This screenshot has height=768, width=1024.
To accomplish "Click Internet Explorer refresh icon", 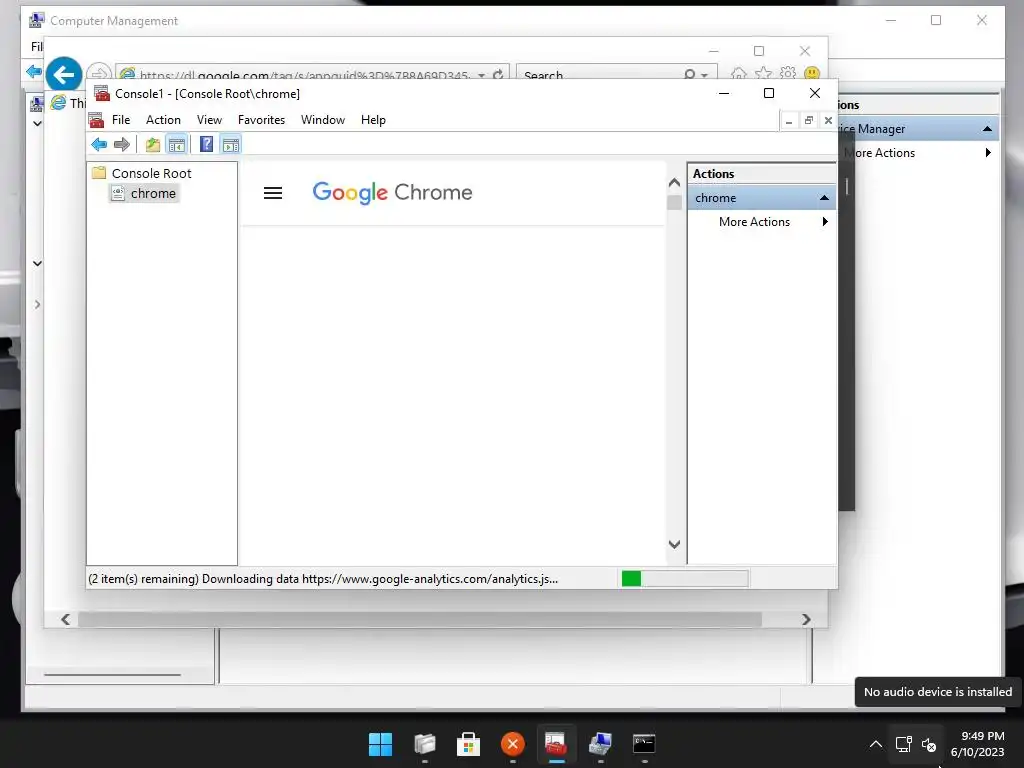I will tap(498, 74).
